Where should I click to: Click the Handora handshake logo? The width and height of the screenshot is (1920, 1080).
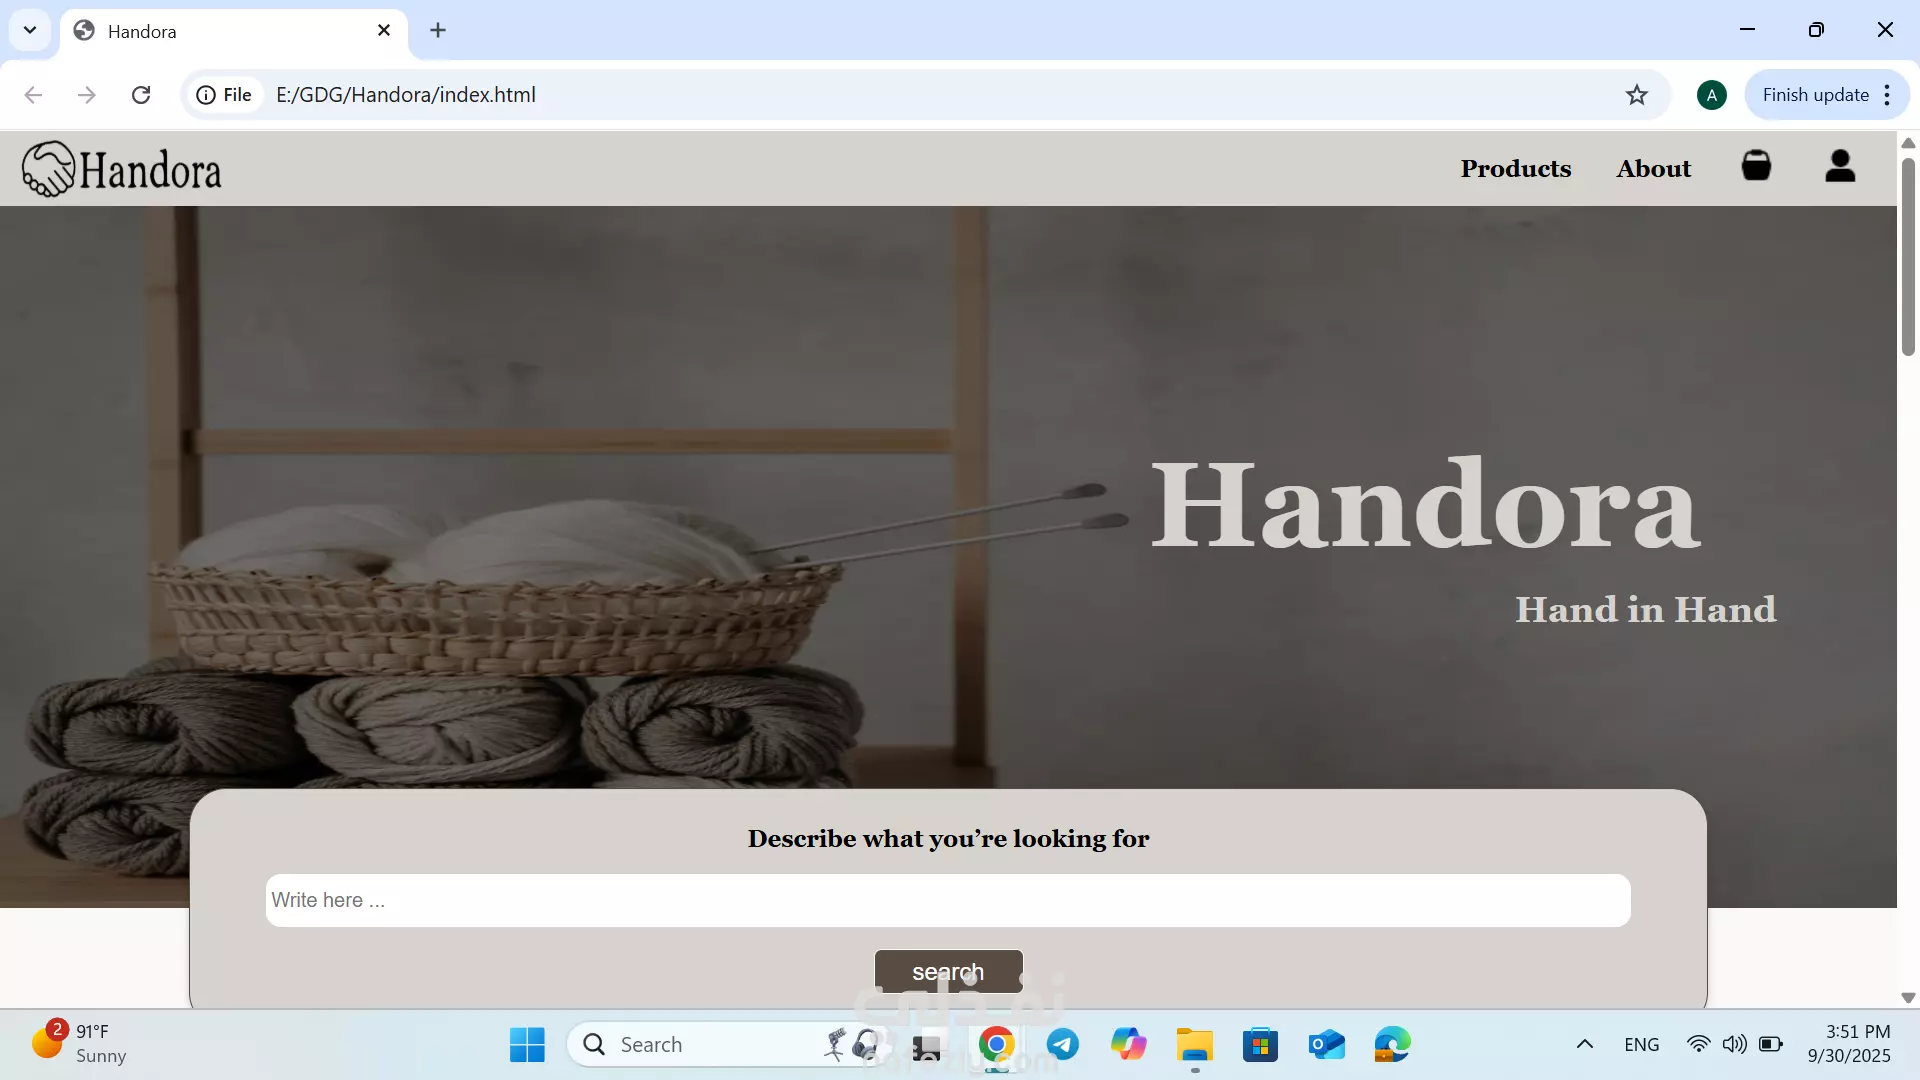[x=48, y=169]
